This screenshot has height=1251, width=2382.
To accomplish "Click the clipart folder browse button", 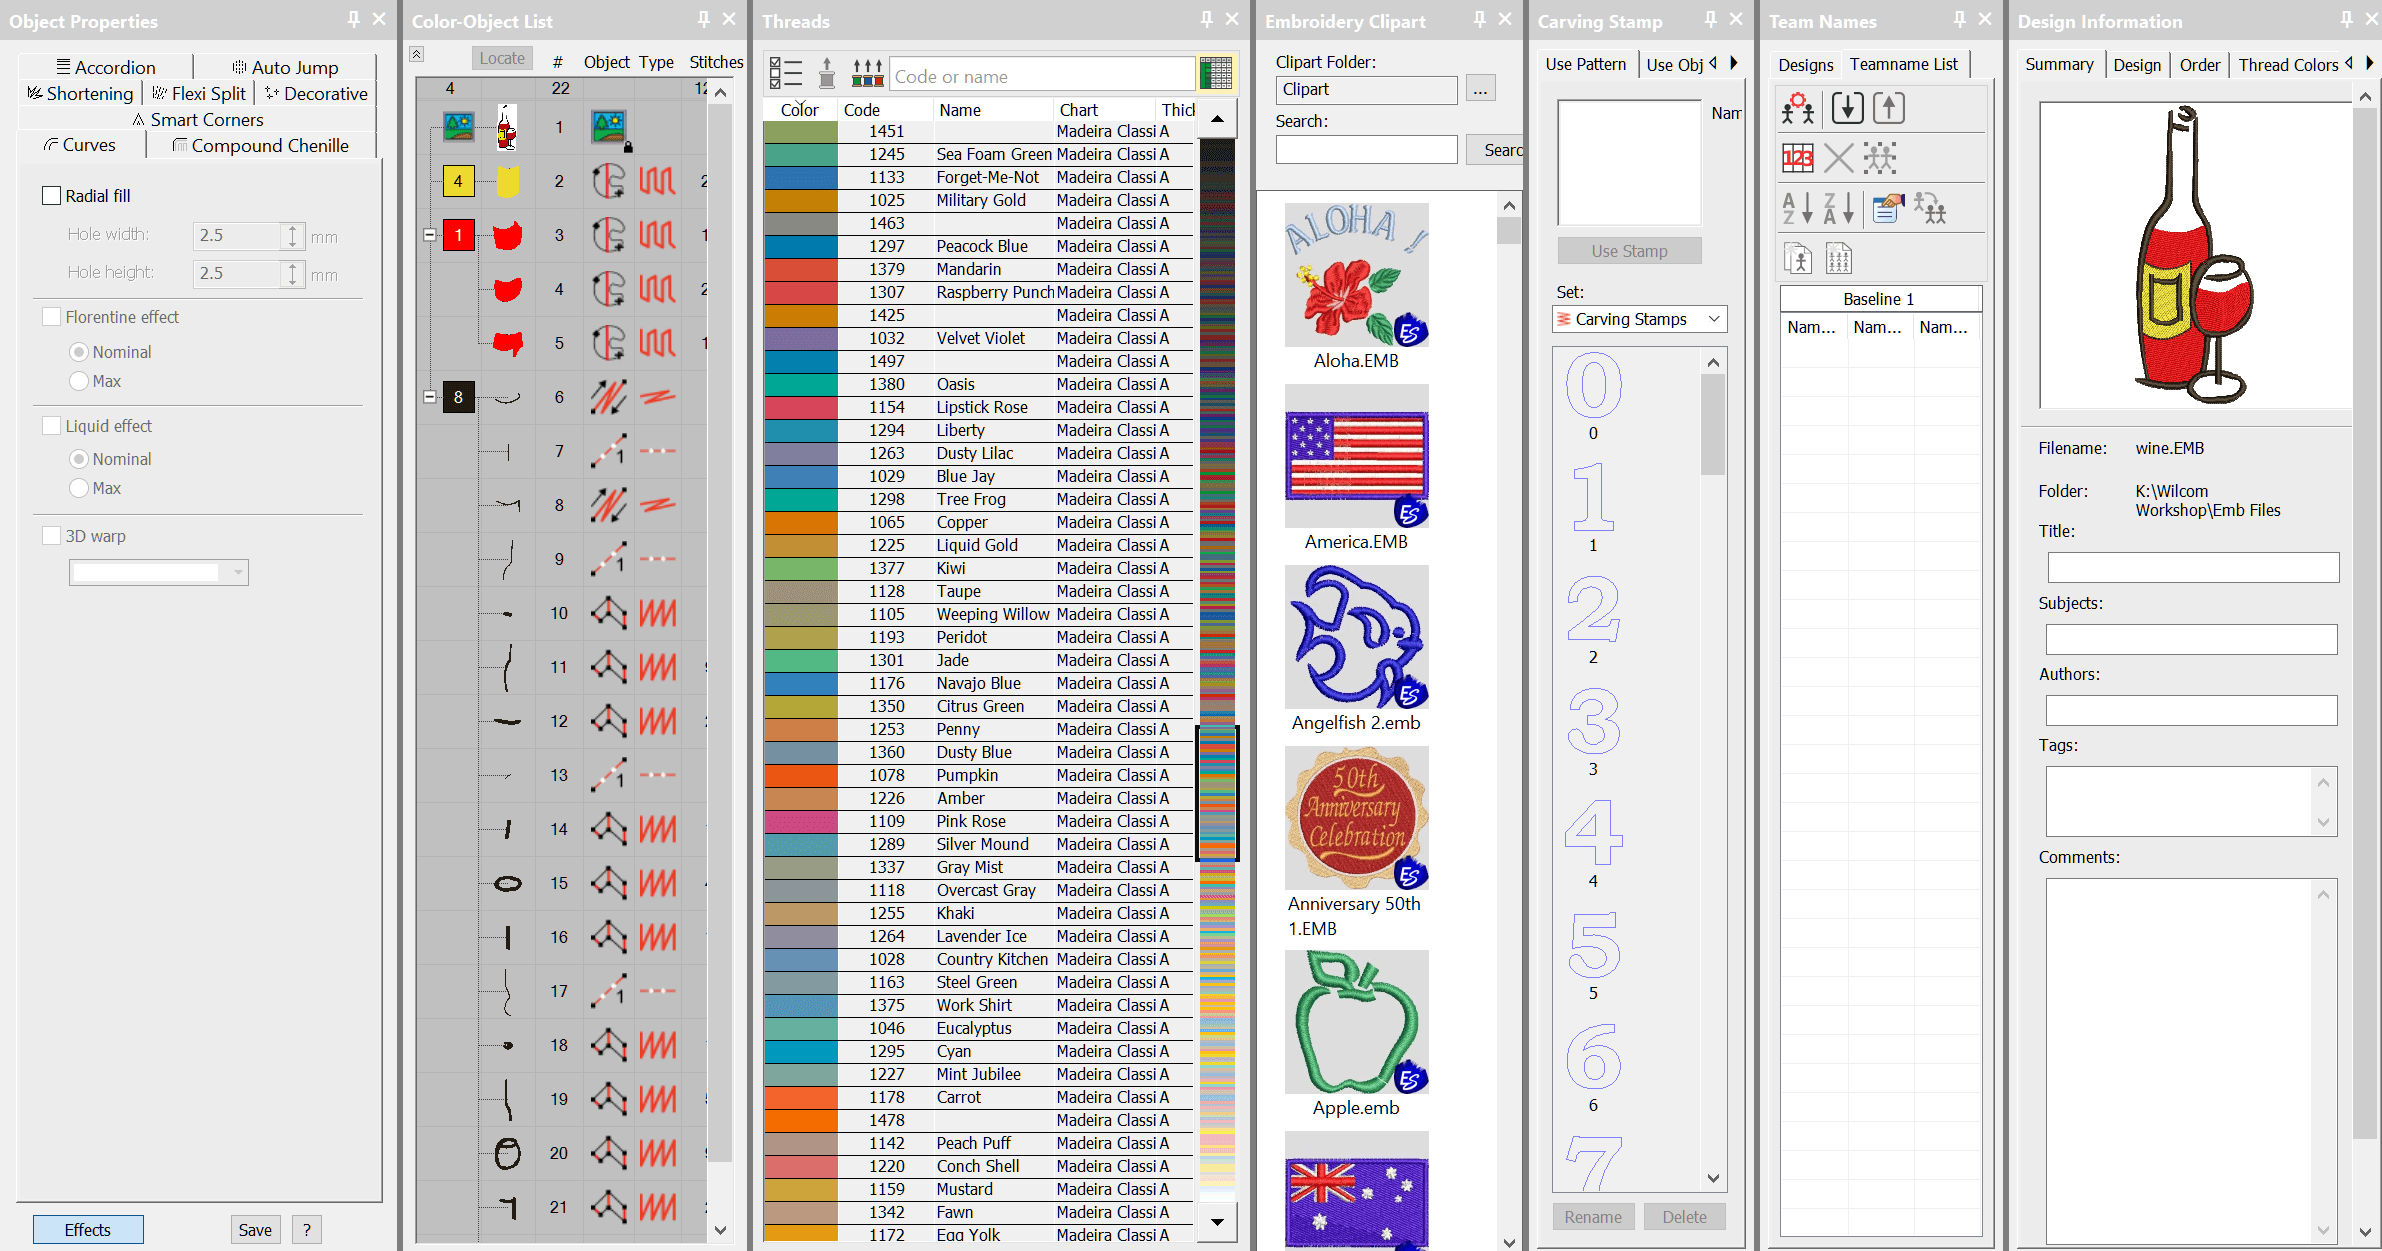I will 1480,89.
